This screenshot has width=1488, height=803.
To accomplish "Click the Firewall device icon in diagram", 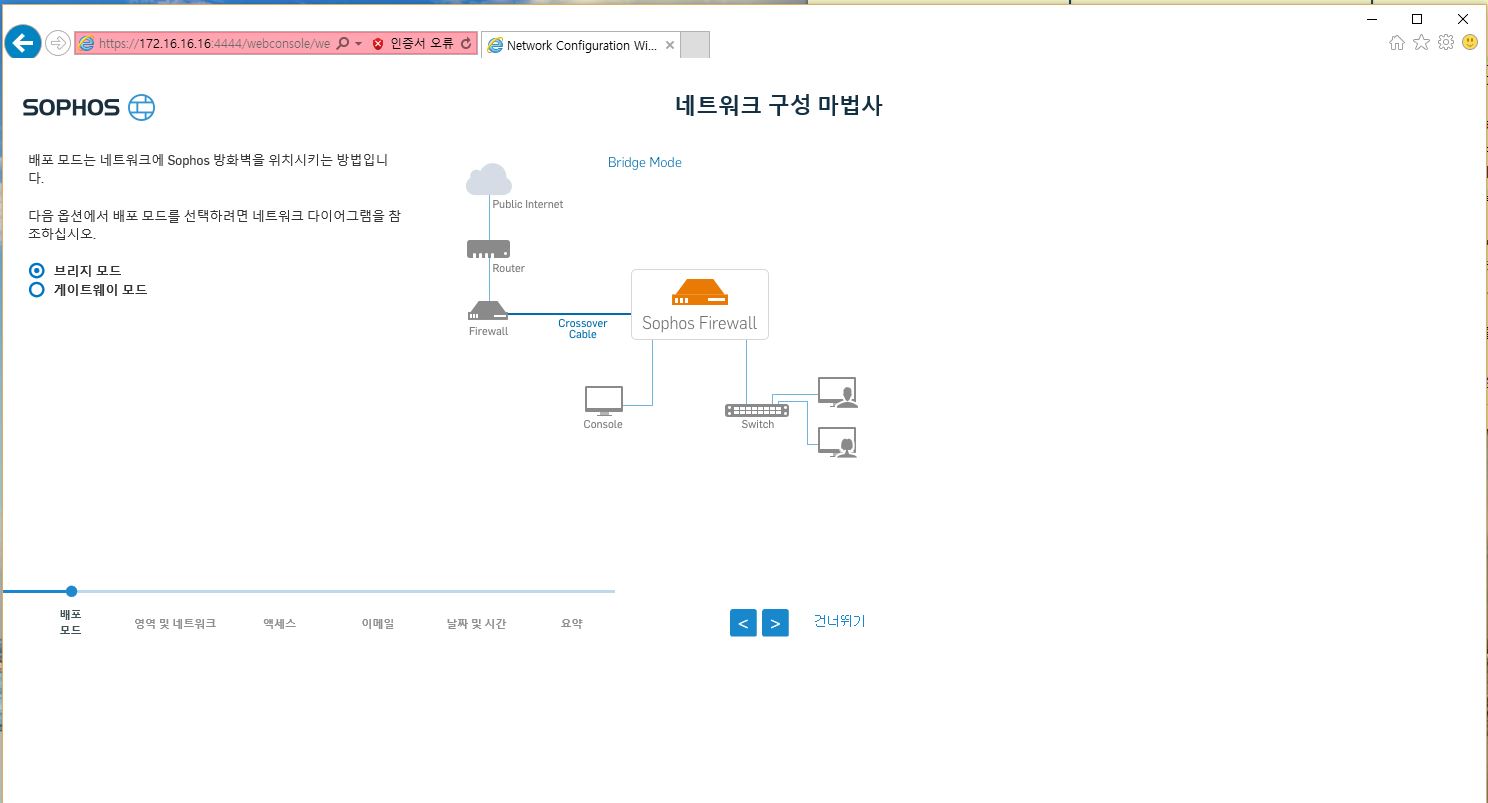I will (x=488, y=311).
